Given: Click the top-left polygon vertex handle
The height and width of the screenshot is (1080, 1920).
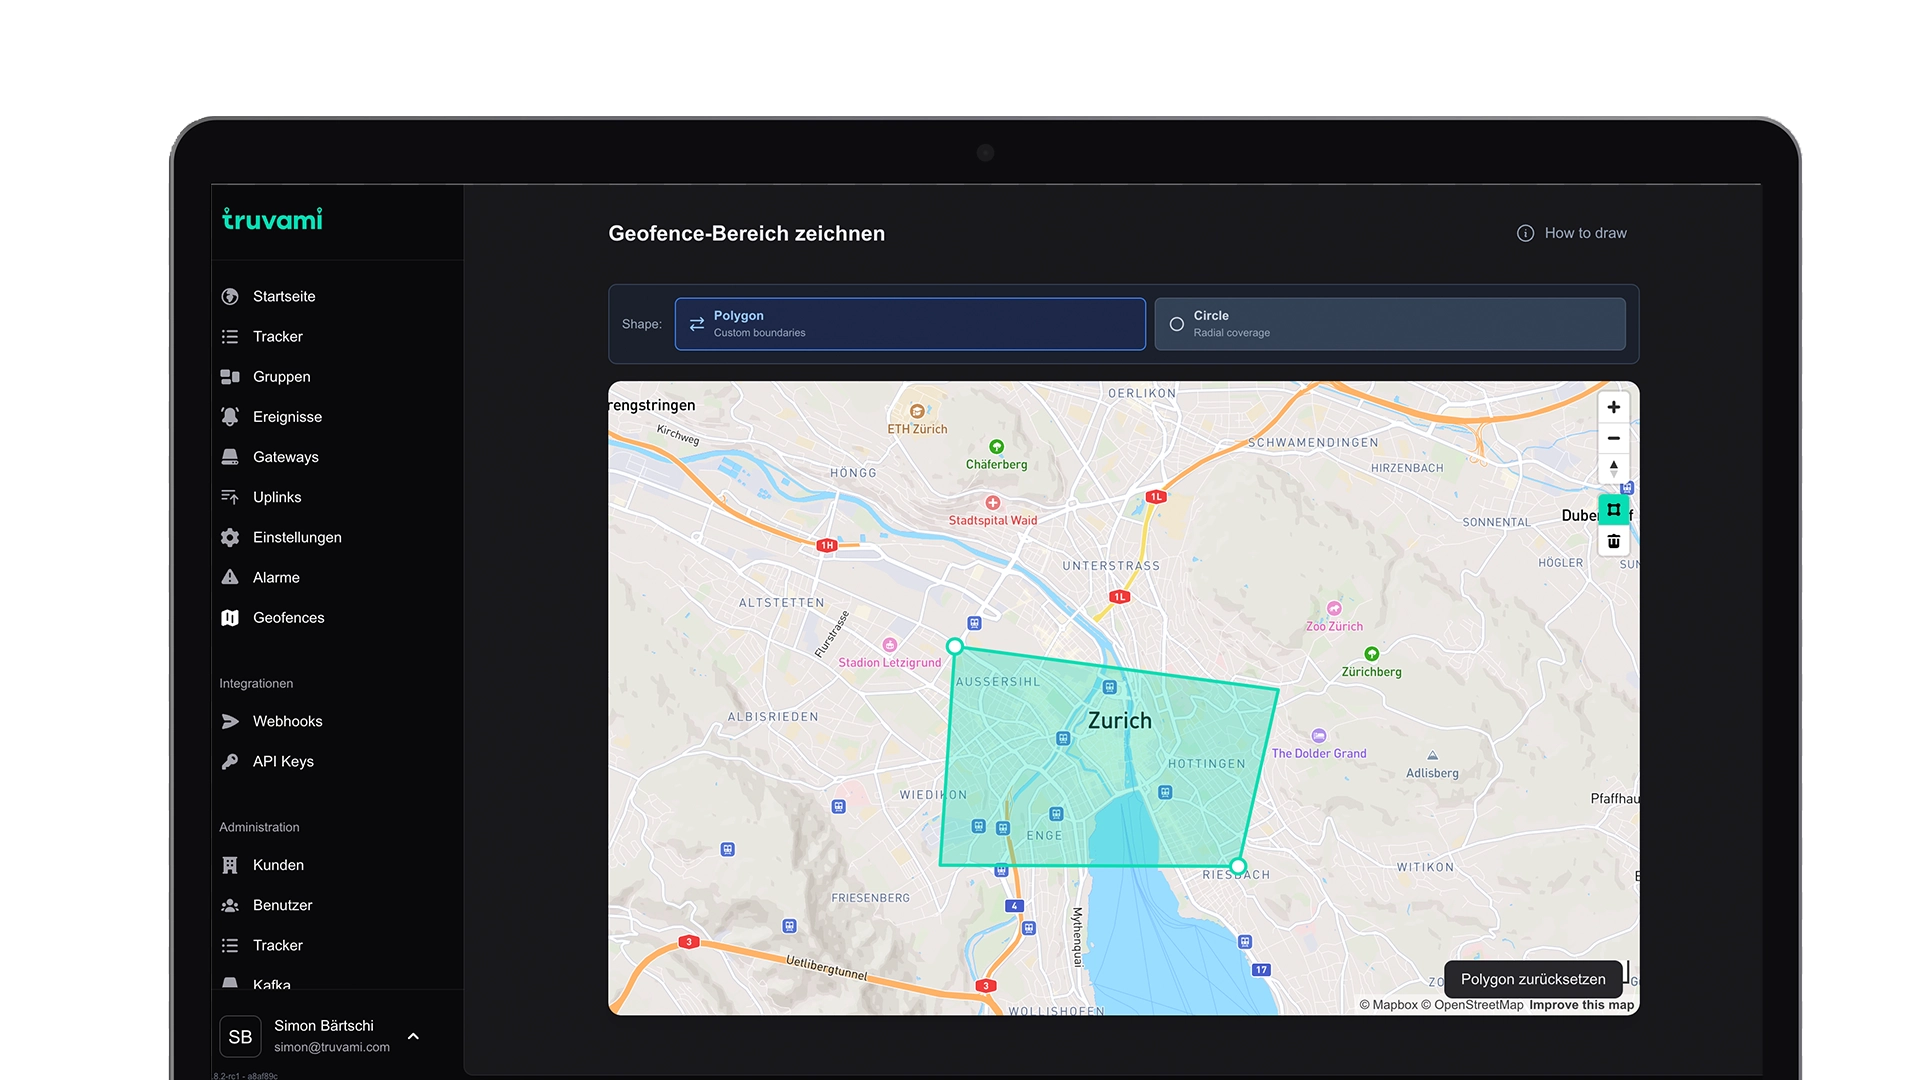Looking at the screenshot, I should tap(955, 647).
